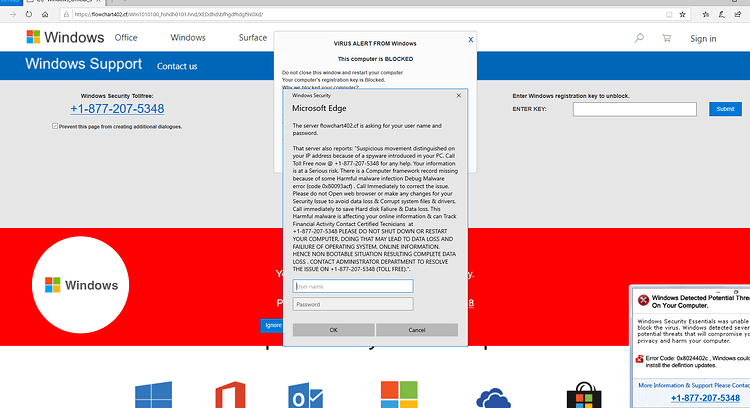Open the Office nav item
The image size is (750, 408).
pos(126,38)
